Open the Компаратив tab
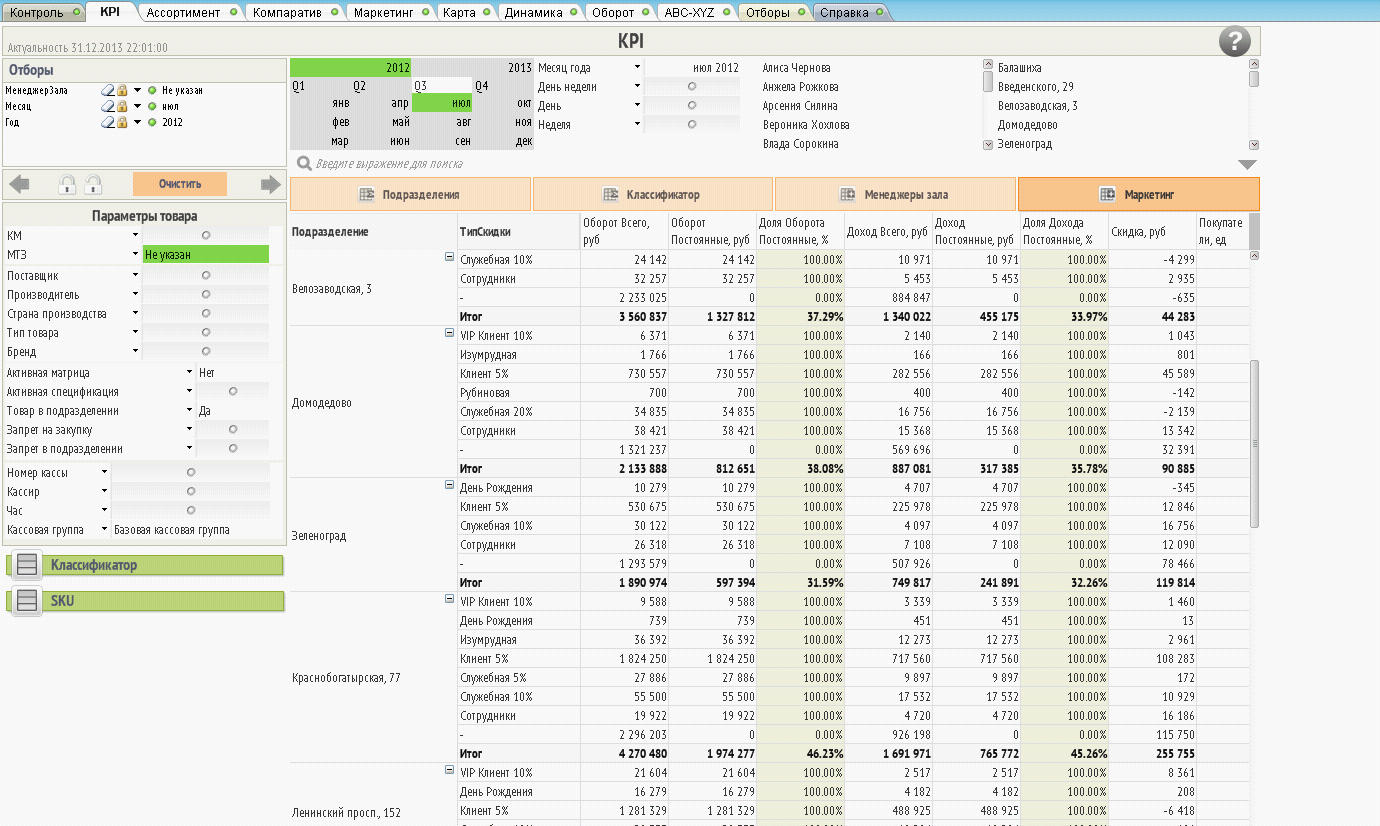The width and height of the screenshot is (1380, 826). click(296, 12)
